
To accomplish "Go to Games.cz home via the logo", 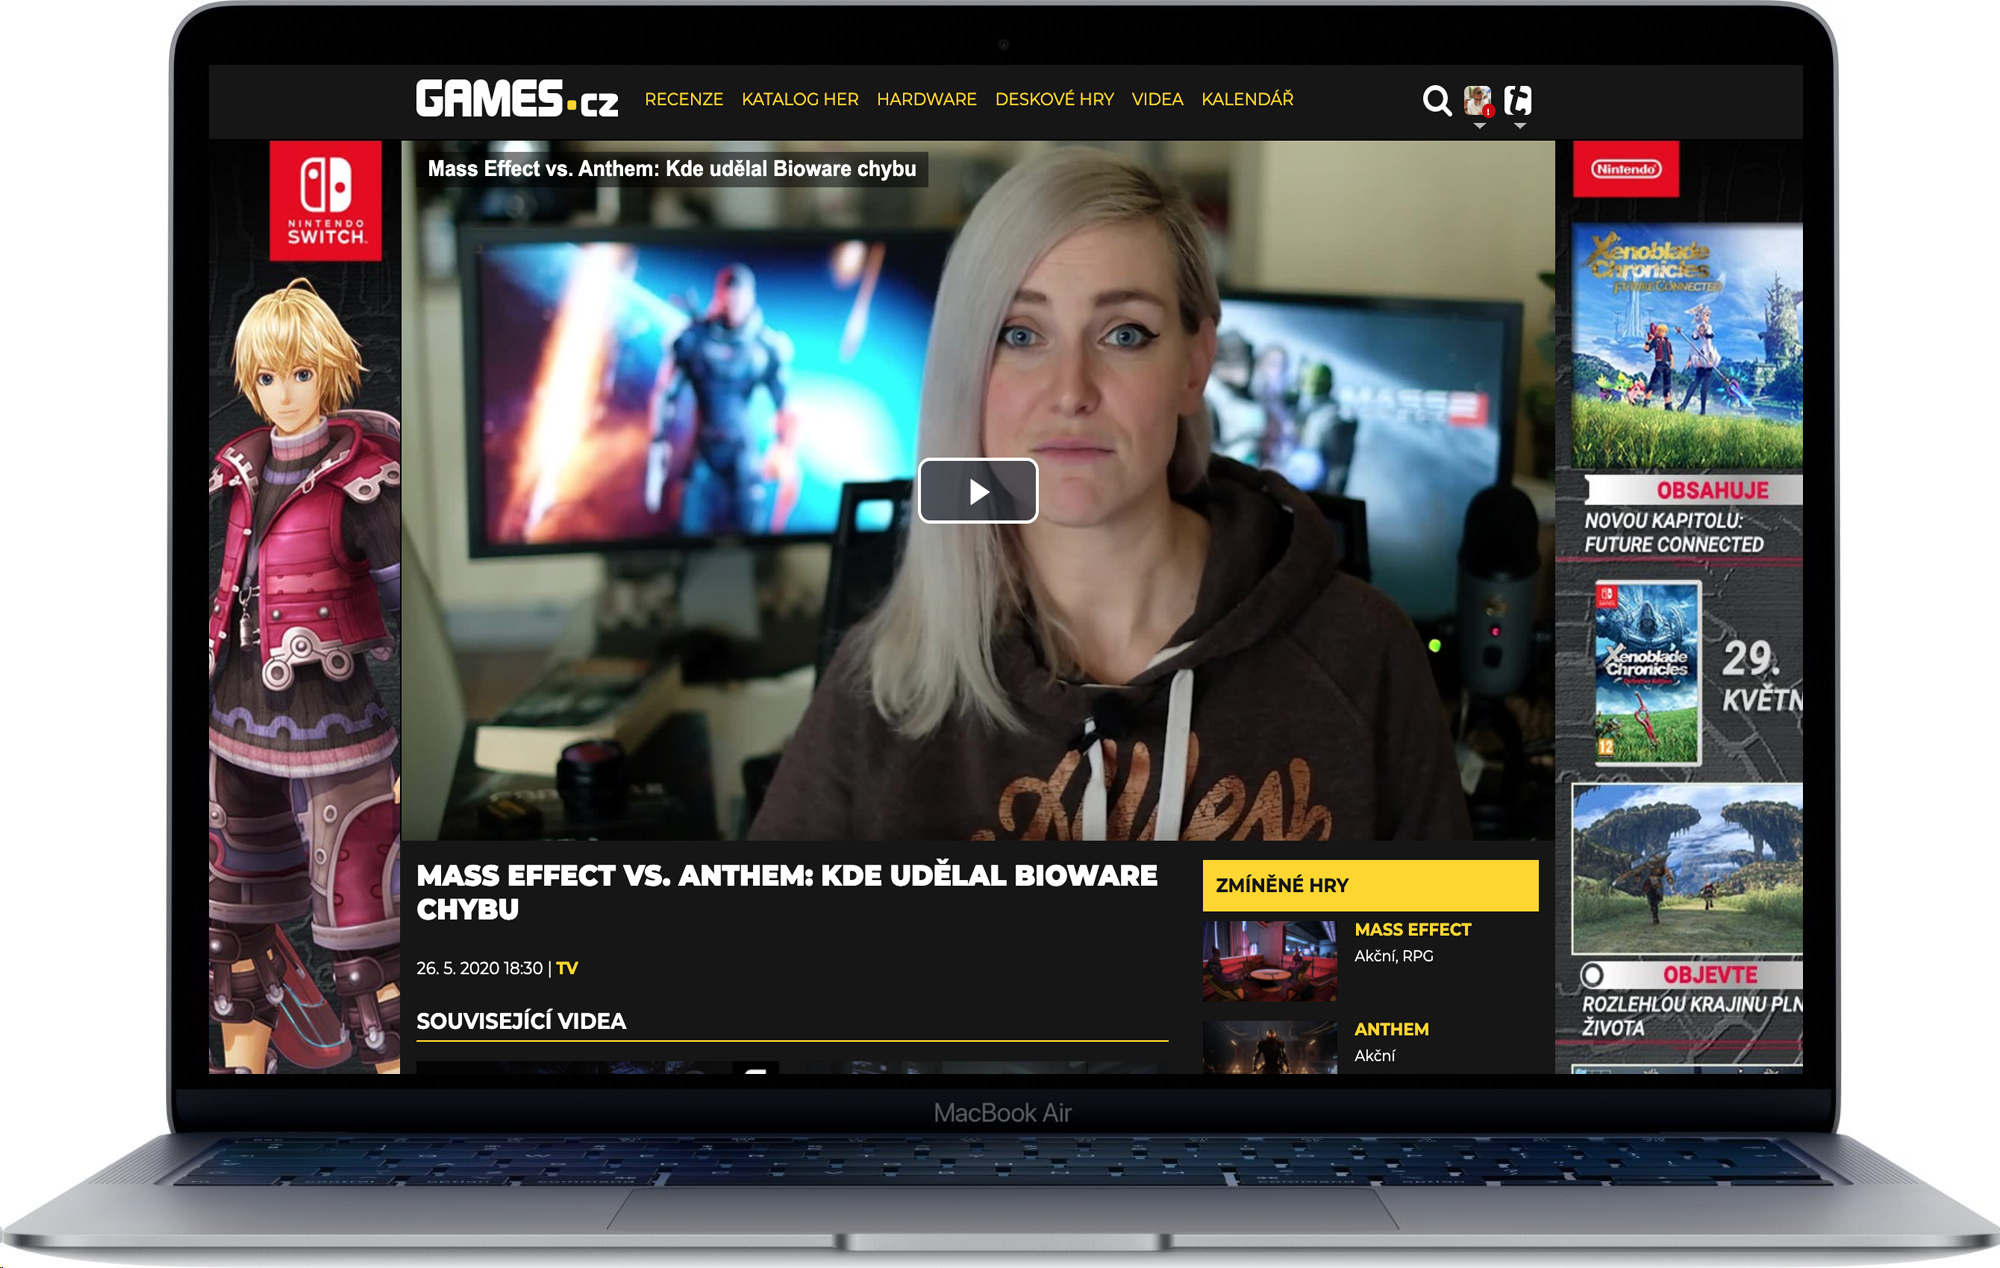I will point(517,99).
